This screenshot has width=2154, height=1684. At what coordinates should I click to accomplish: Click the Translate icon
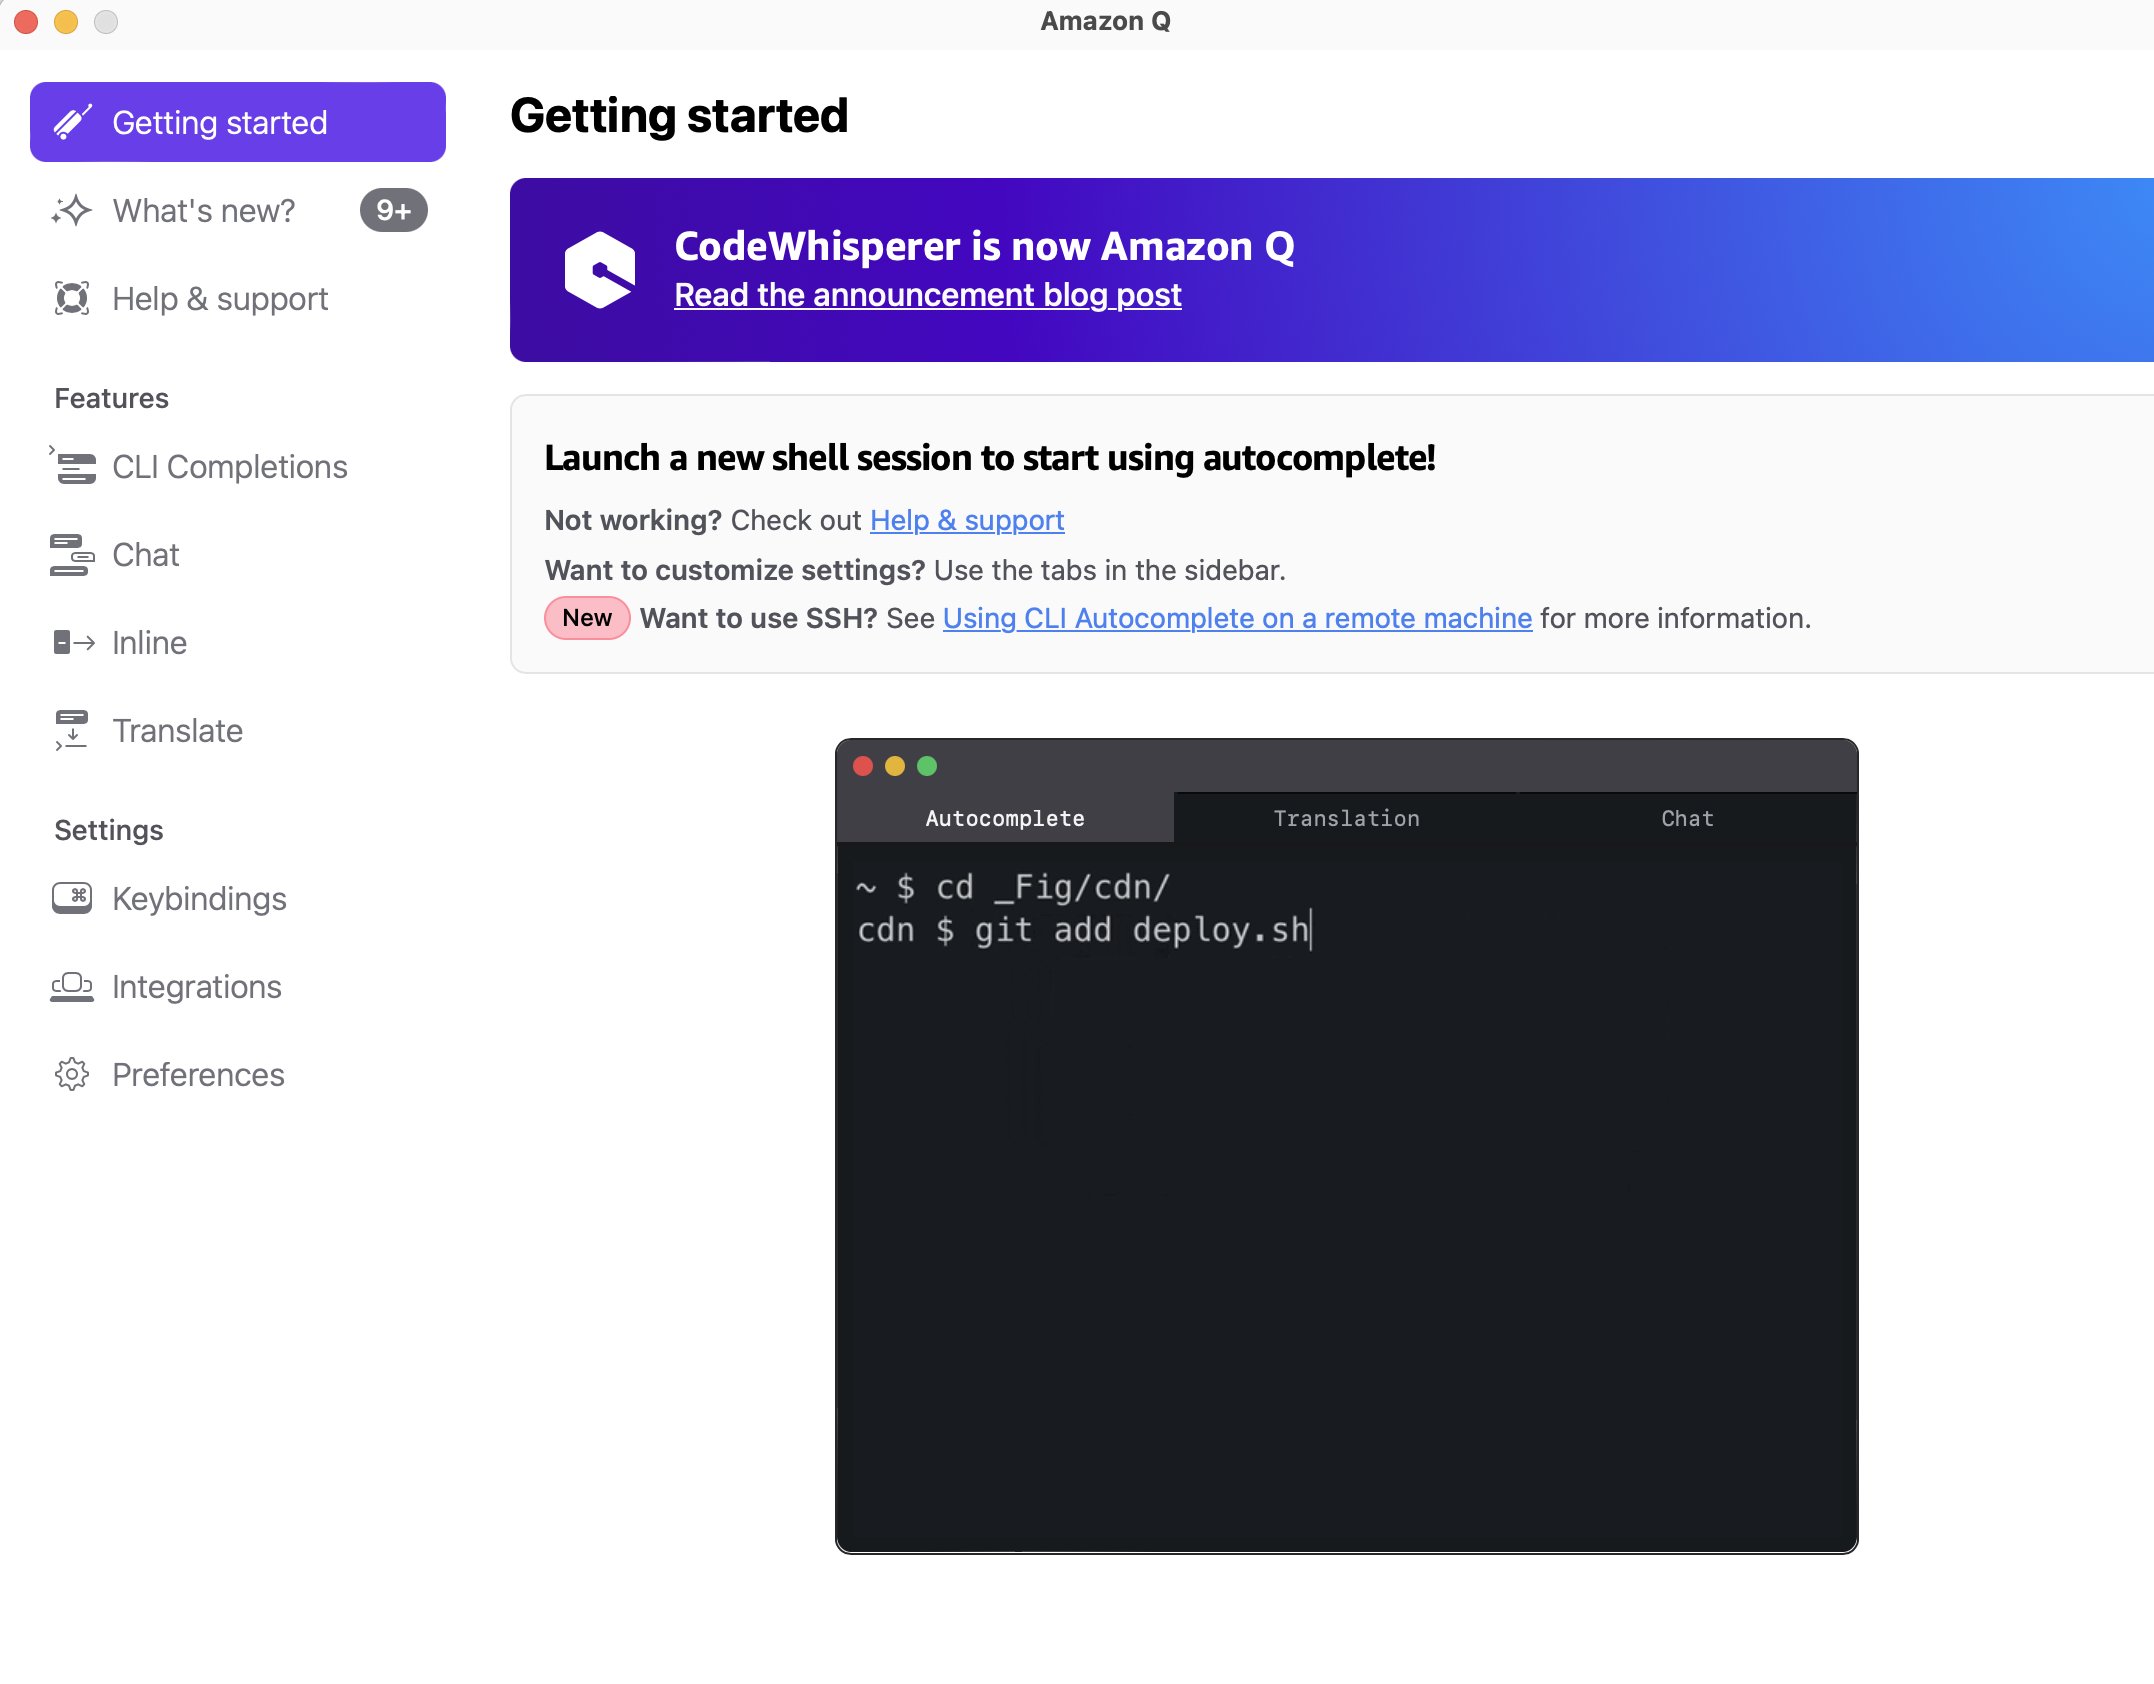click(72, 730)
